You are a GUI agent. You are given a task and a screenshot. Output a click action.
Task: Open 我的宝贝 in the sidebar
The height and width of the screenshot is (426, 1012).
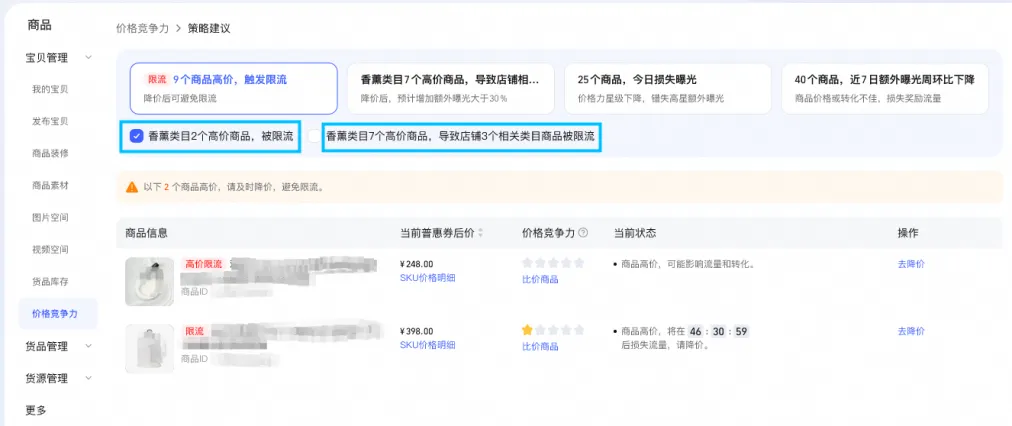point(50,89)
